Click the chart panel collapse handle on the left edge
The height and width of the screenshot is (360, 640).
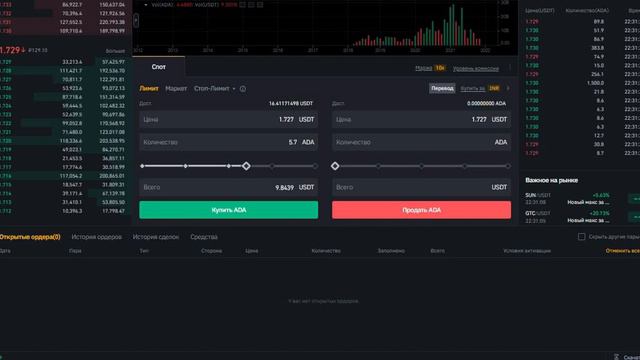pos(136,20)
